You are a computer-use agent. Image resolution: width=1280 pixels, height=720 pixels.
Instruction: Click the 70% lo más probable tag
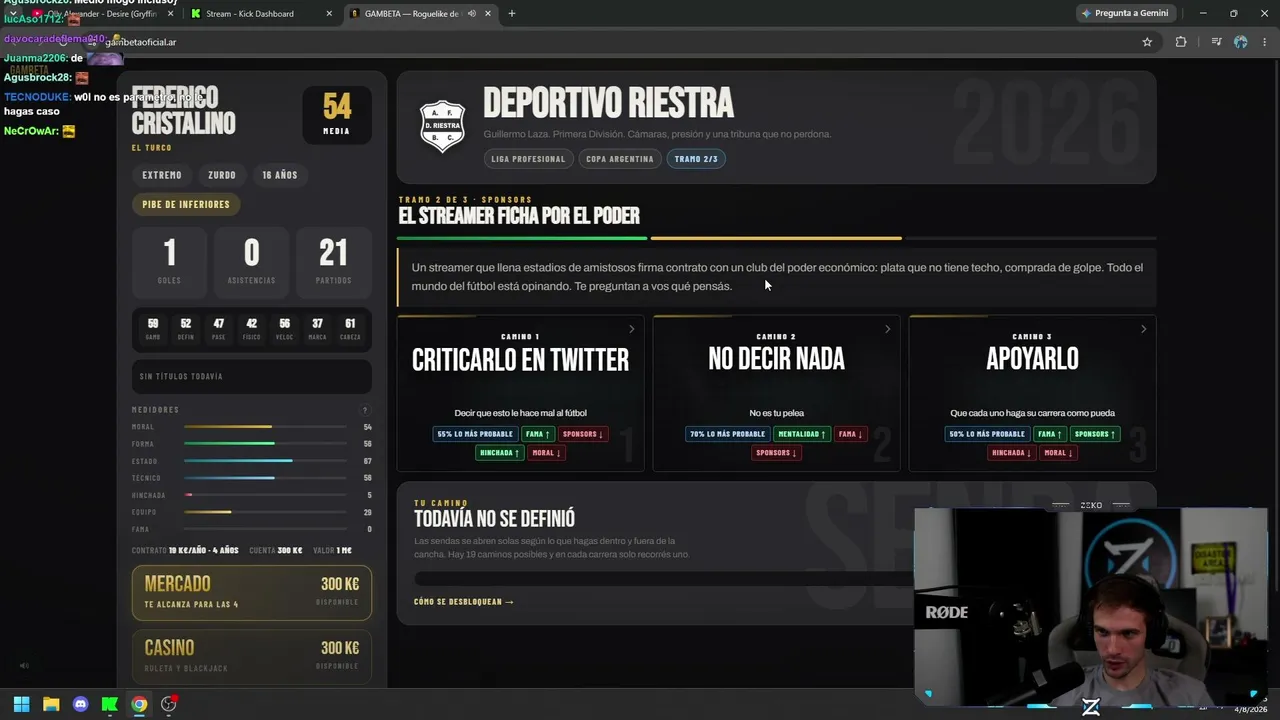point(728,434)
